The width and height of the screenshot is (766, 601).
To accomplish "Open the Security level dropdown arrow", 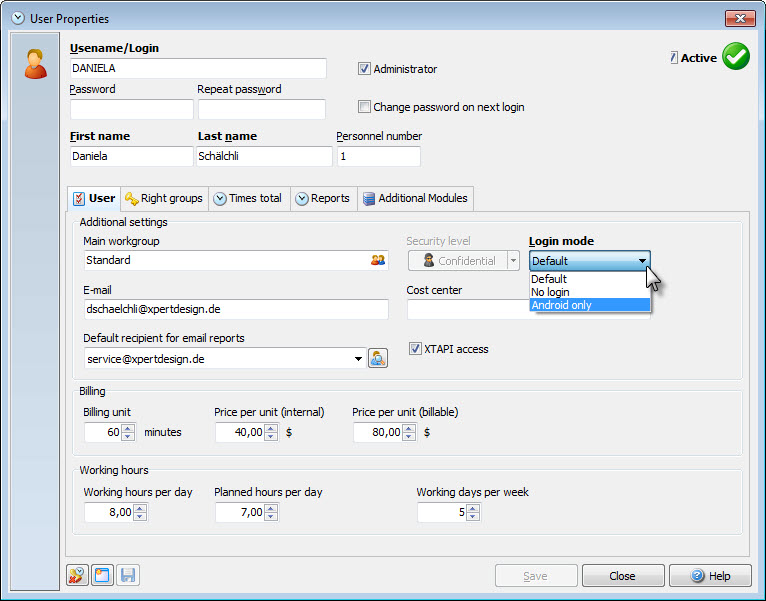I will (x=513, y=261).
